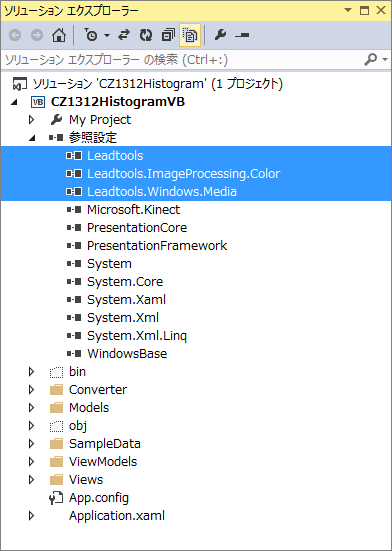Open the window position dropdown in title bar
Viewport: 392px width, 551px height.
pos(348,10)
